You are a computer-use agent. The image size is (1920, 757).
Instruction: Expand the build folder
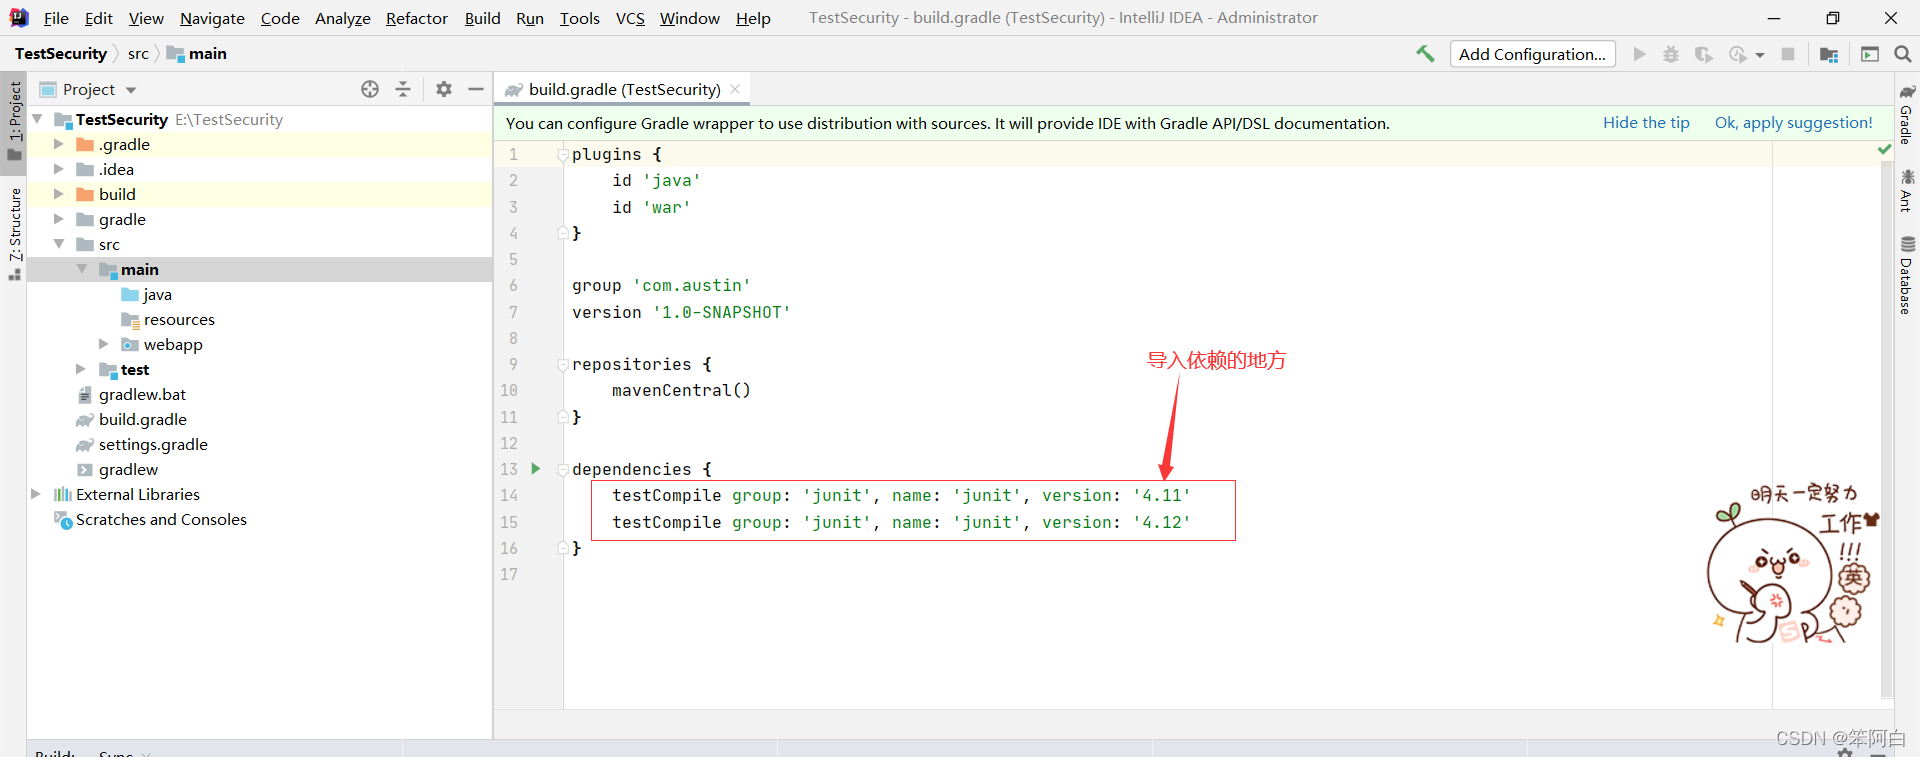coord(59,194)
